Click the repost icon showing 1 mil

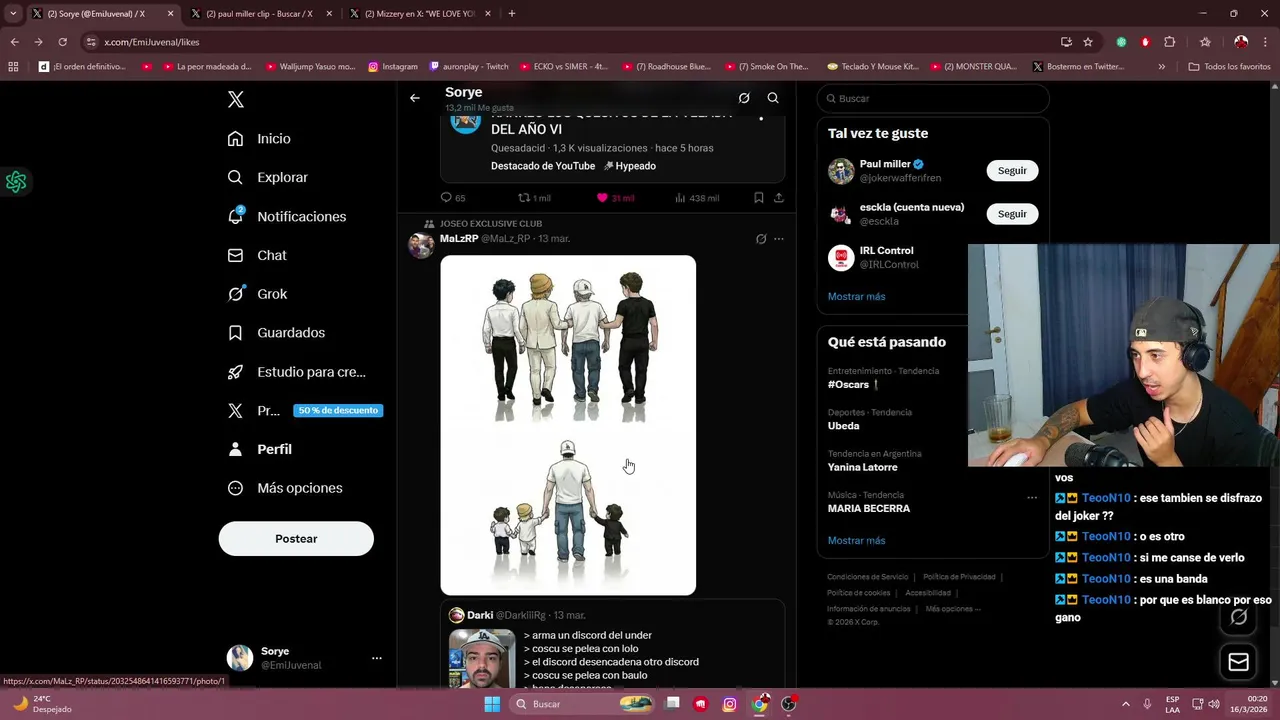tap(524, 198)
